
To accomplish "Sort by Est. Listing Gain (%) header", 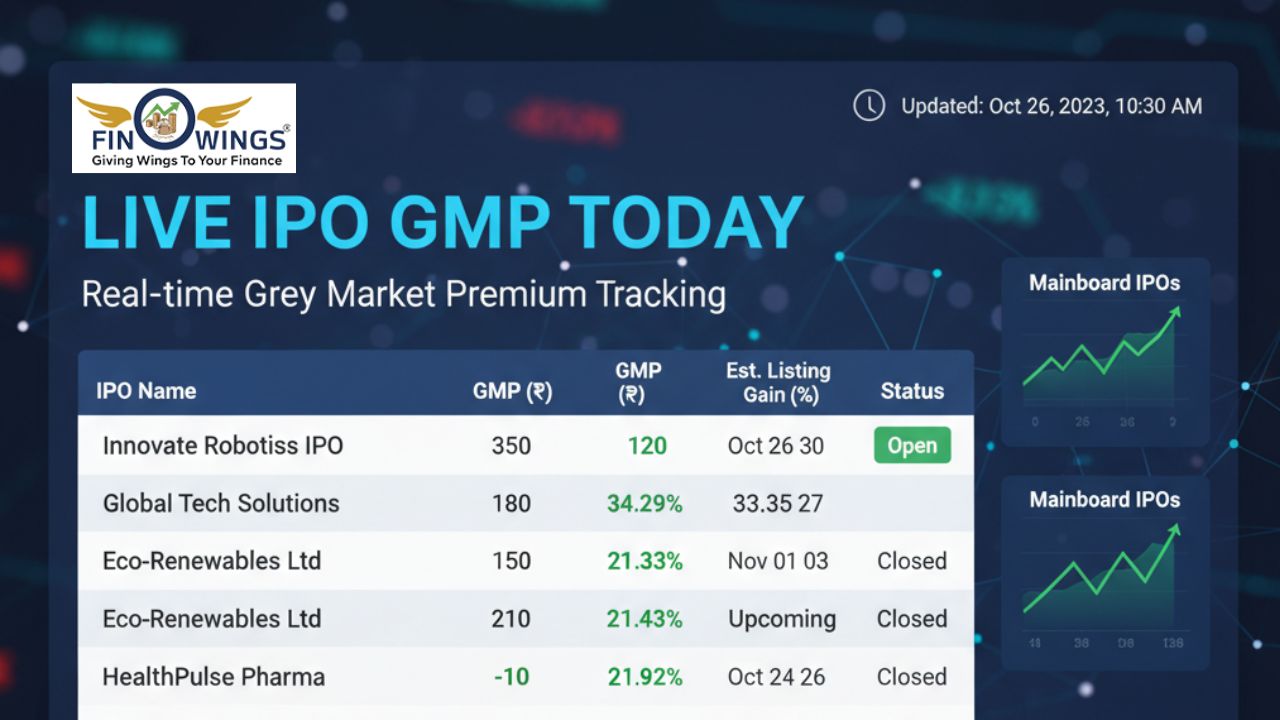I will [x=778, y=383].
